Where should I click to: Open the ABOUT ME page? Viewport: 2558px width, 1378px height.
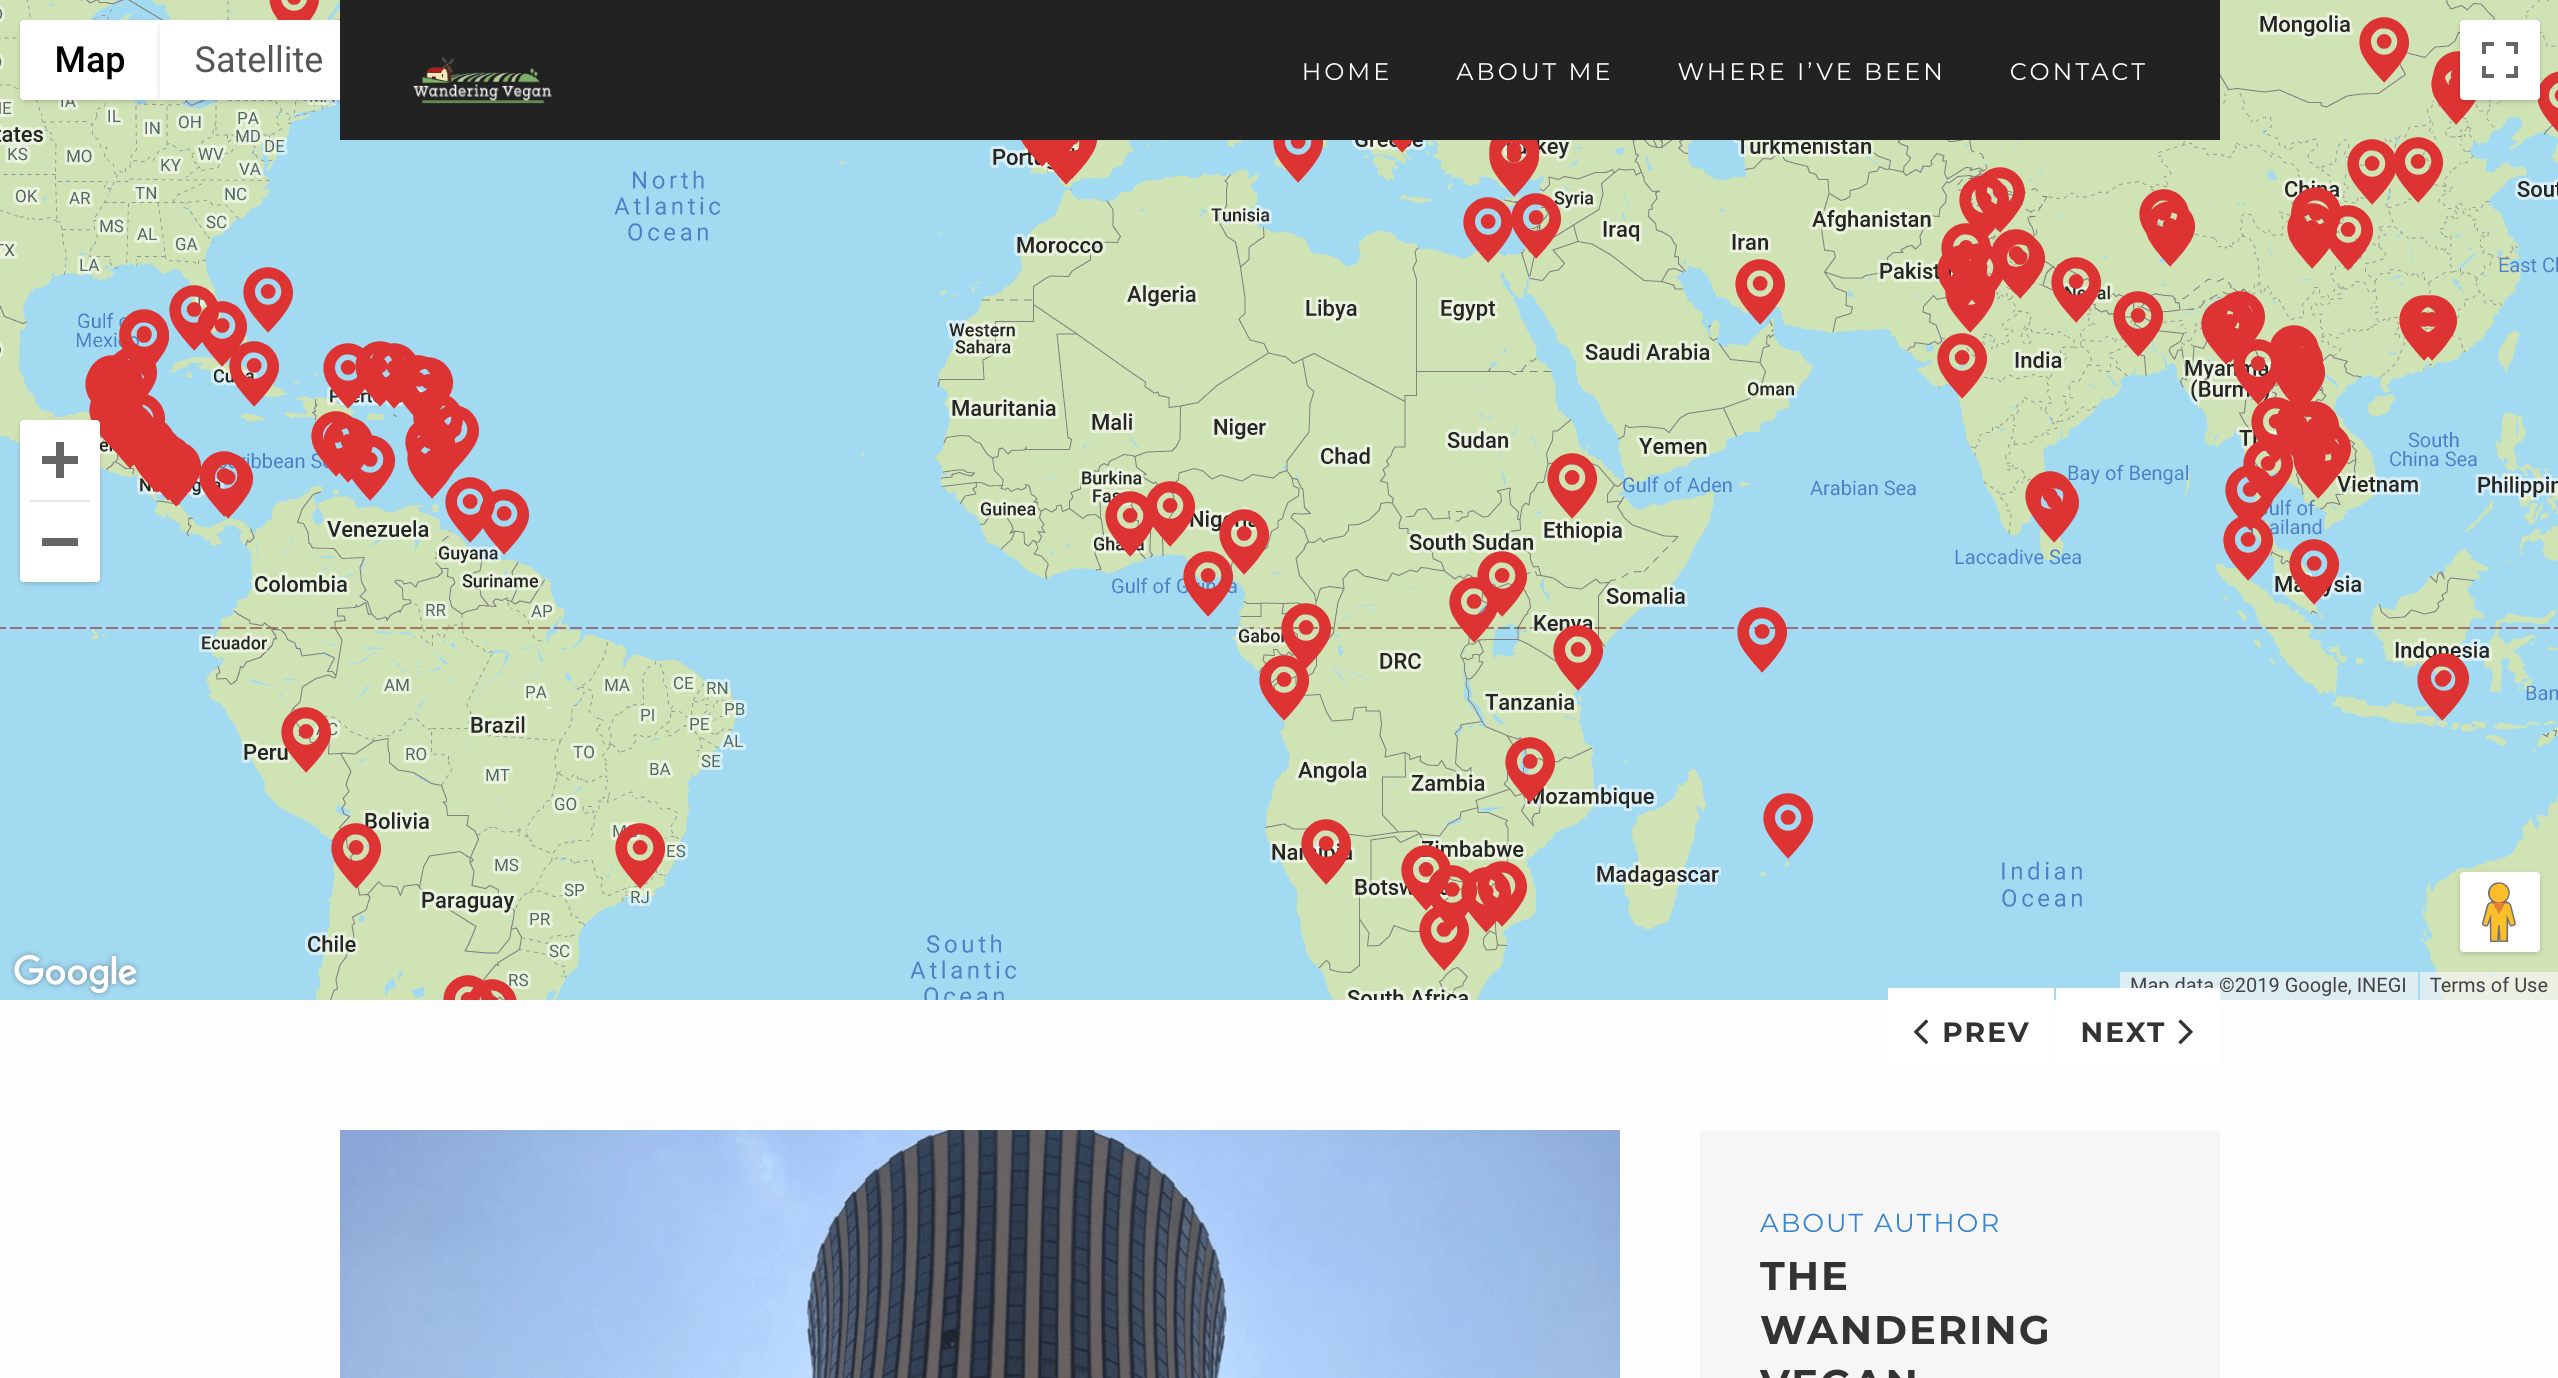pos(1534,72)
